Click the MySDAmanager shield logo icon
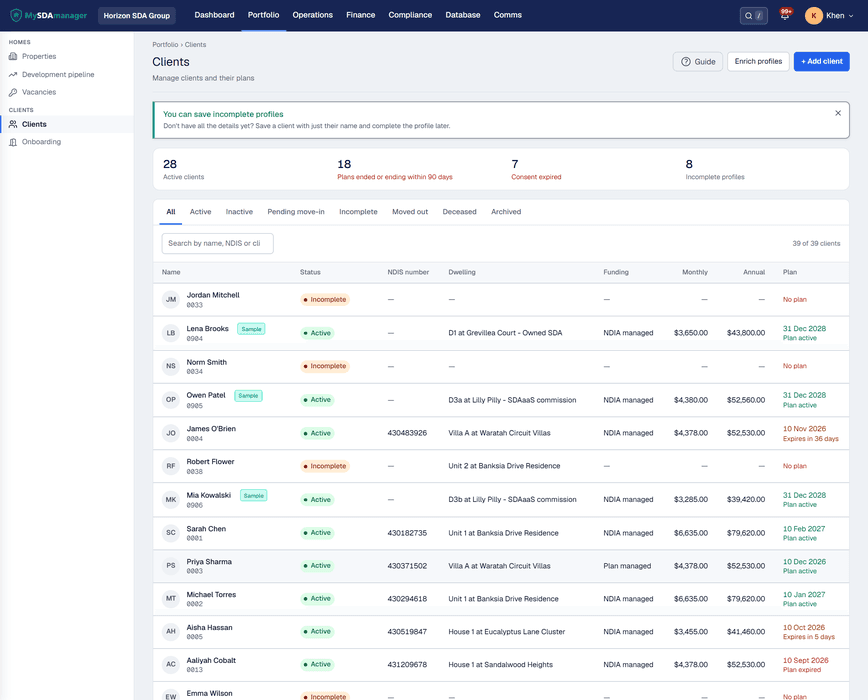This screenshot has height=700, width=868. 16,15
